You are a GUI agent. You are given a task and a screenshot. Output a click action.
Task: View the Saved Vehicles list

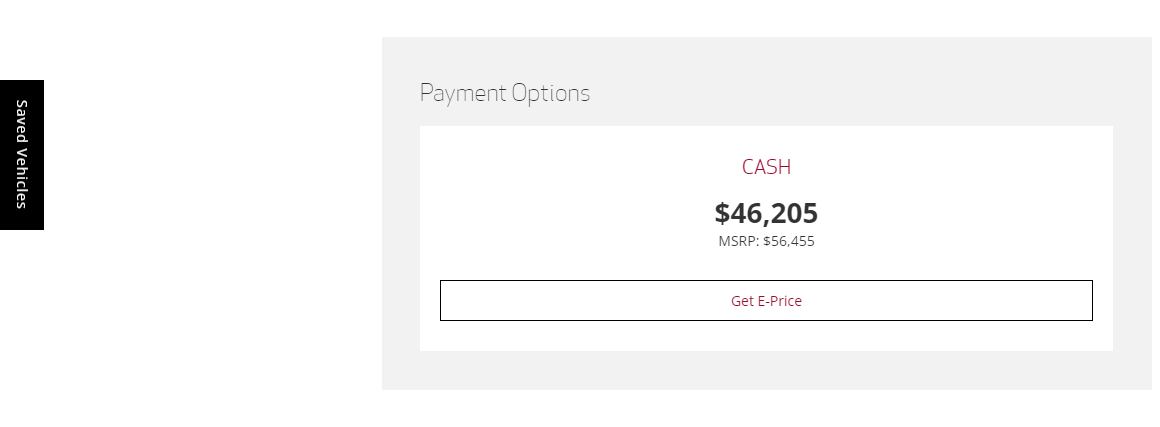tap(21, 154)
